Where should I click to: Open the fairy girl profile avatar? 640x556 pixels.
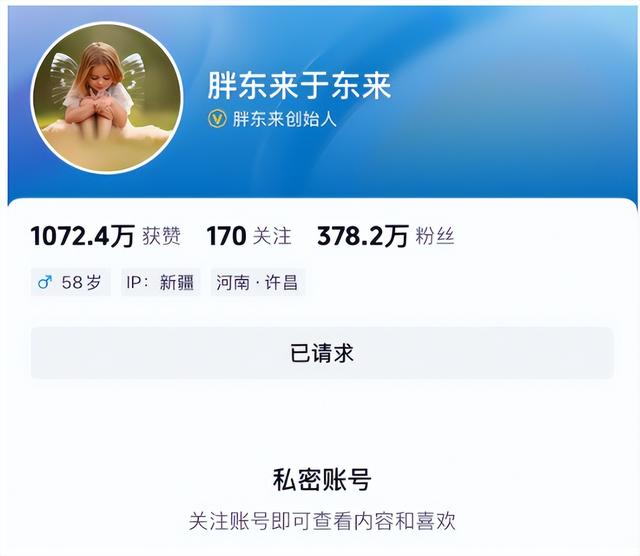(106, 98)
